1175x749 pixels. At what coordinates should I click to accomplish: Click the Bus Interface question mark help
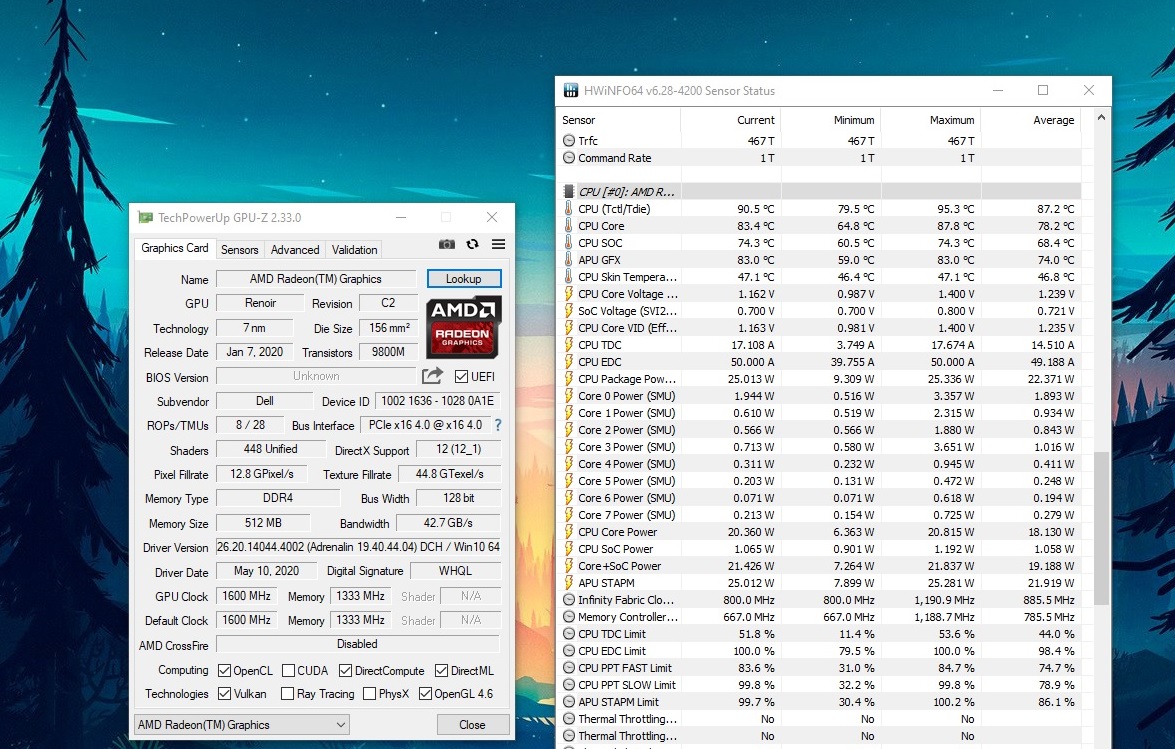click(x=498, y=425)
